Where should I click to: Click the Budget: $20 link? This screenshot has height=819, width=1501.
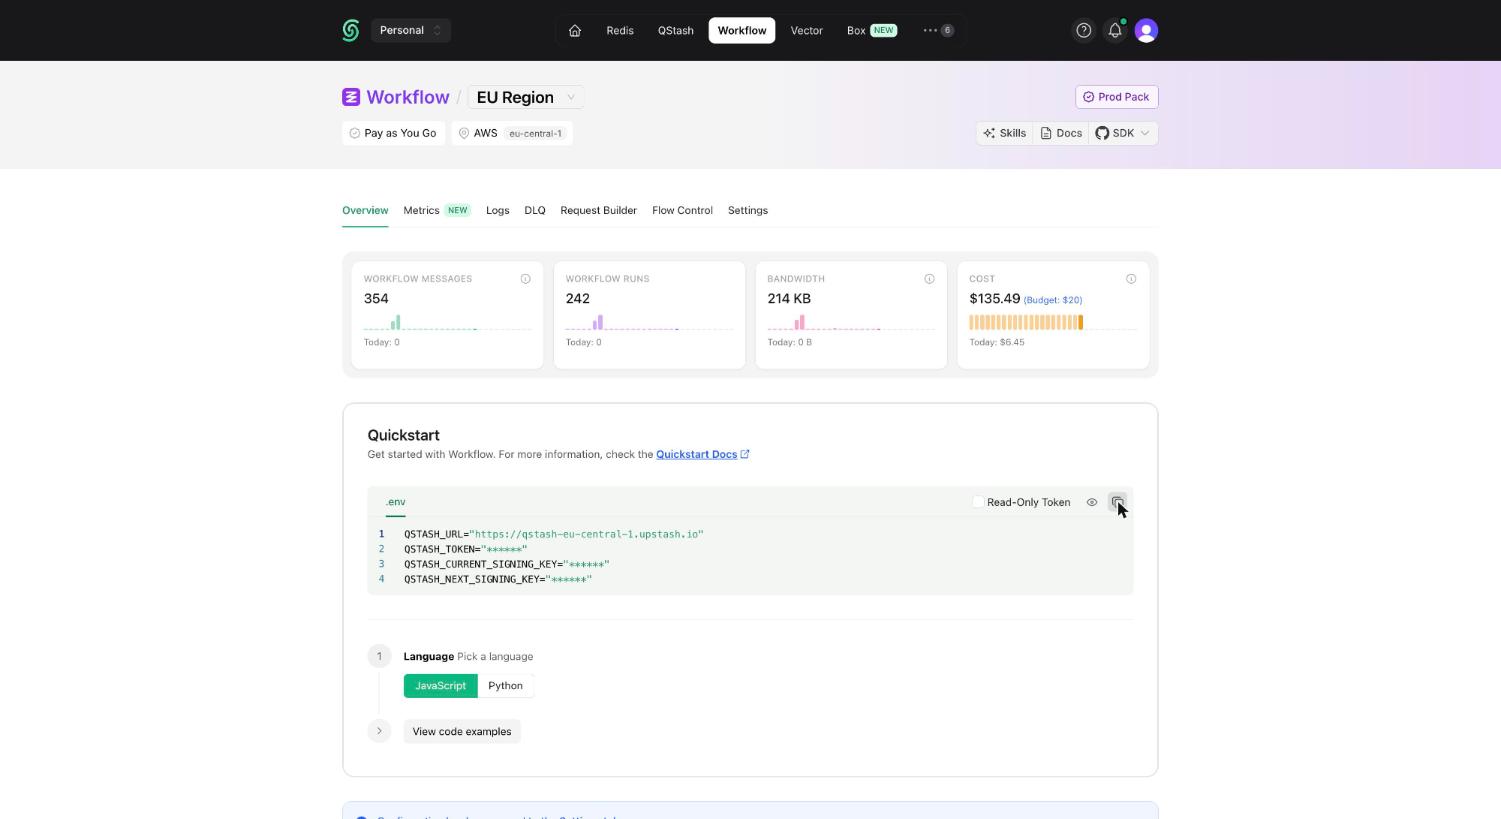point(1053,300)
